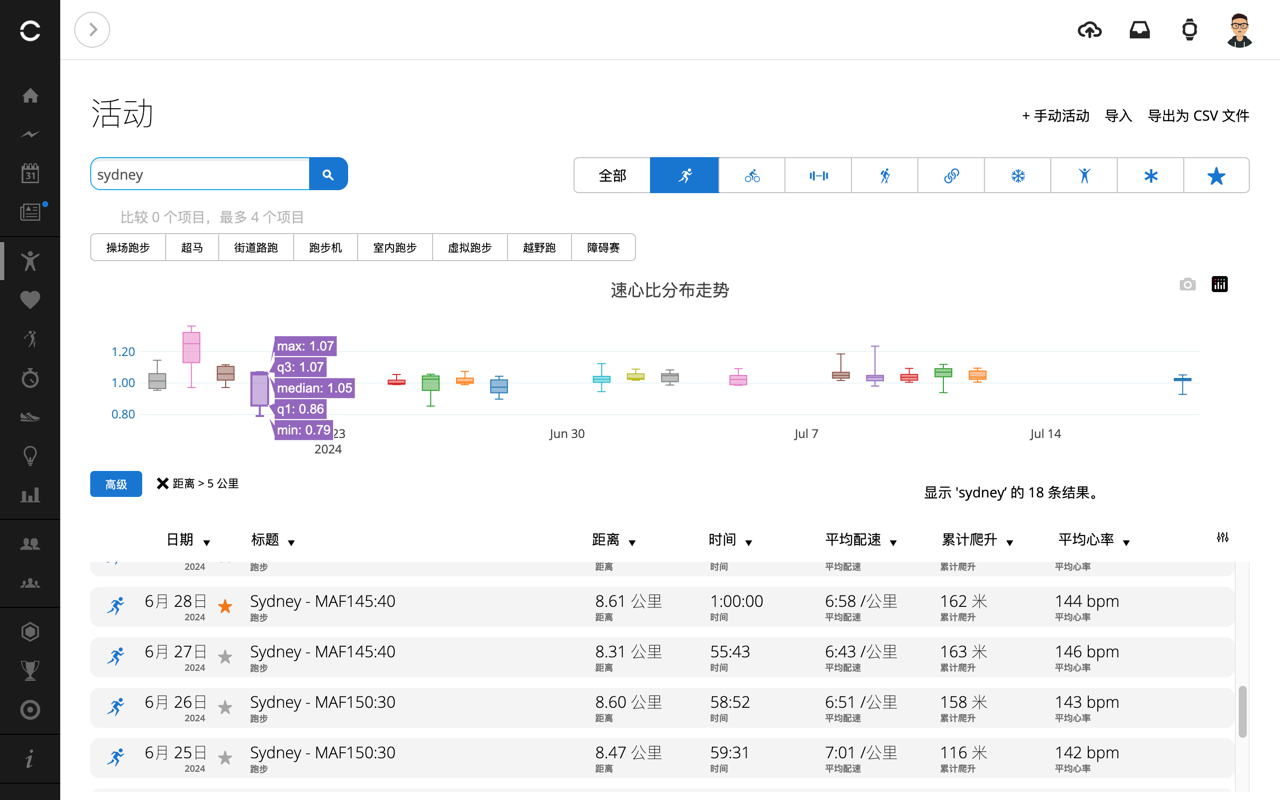1280x800 pixels.
Task: Filter by 虚拟跑步 subtype
Action: pos(470,247)
